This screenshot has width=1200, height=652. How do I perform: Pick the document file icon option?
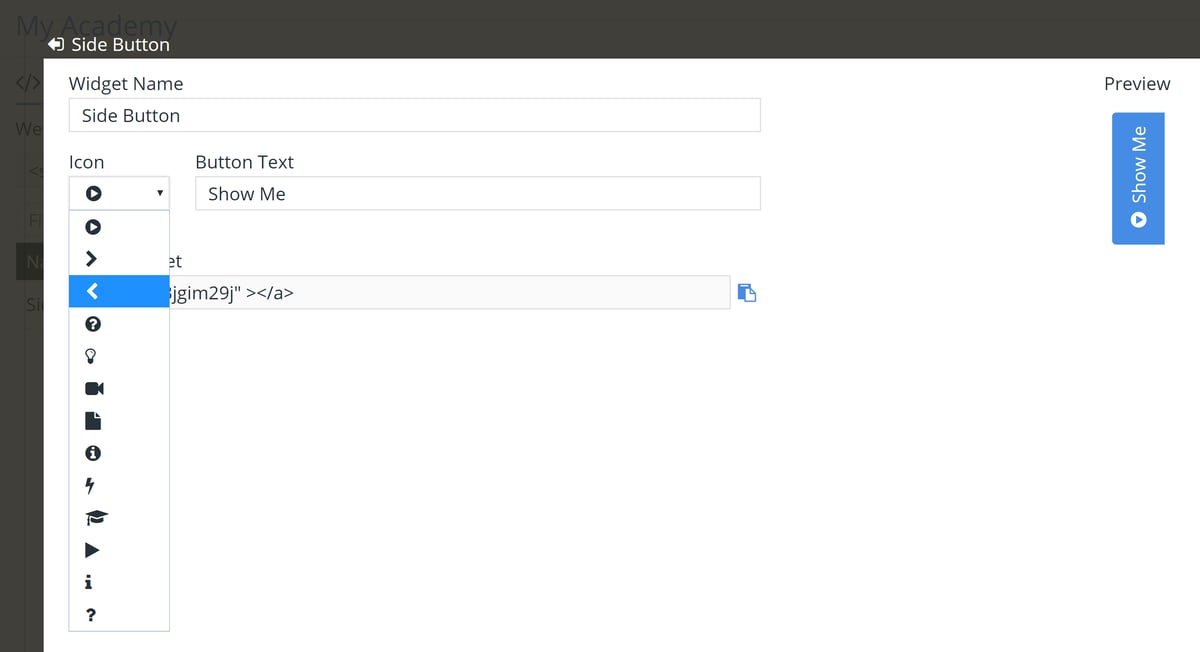(93, 420)
